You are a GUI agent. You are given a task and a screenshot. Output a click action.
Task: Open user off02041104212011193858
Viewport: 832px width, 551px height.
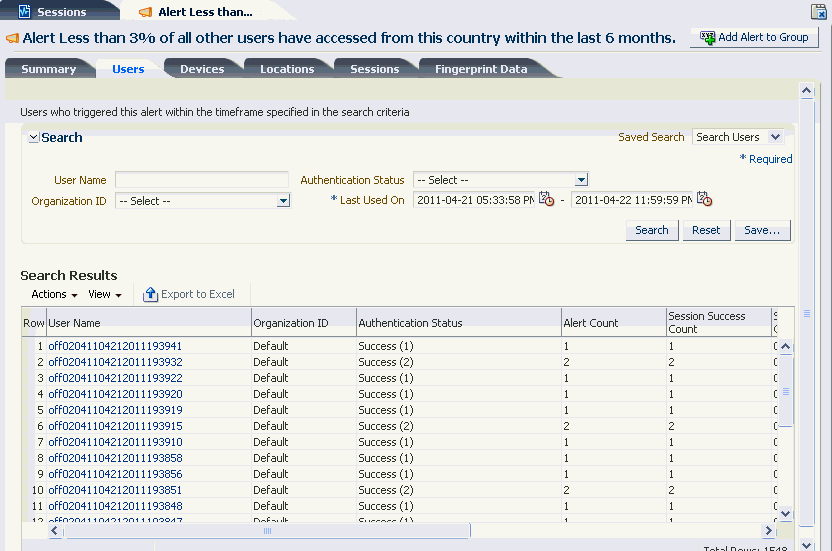(115, 458)
